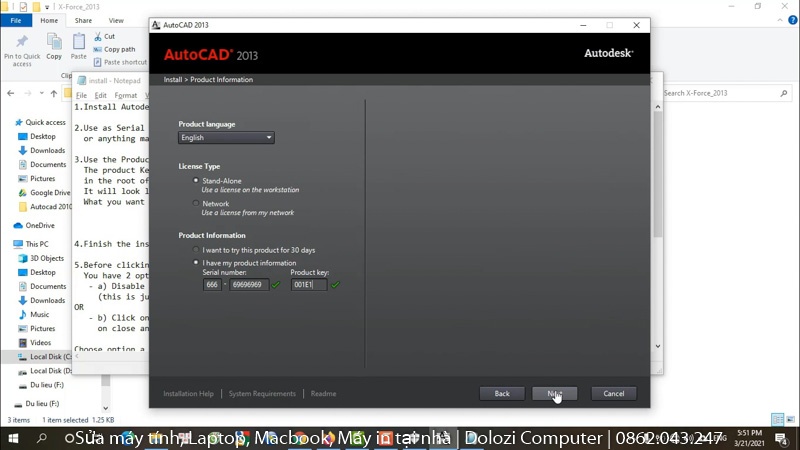Click the taskbar search magnifier icon

coord(42,438)
